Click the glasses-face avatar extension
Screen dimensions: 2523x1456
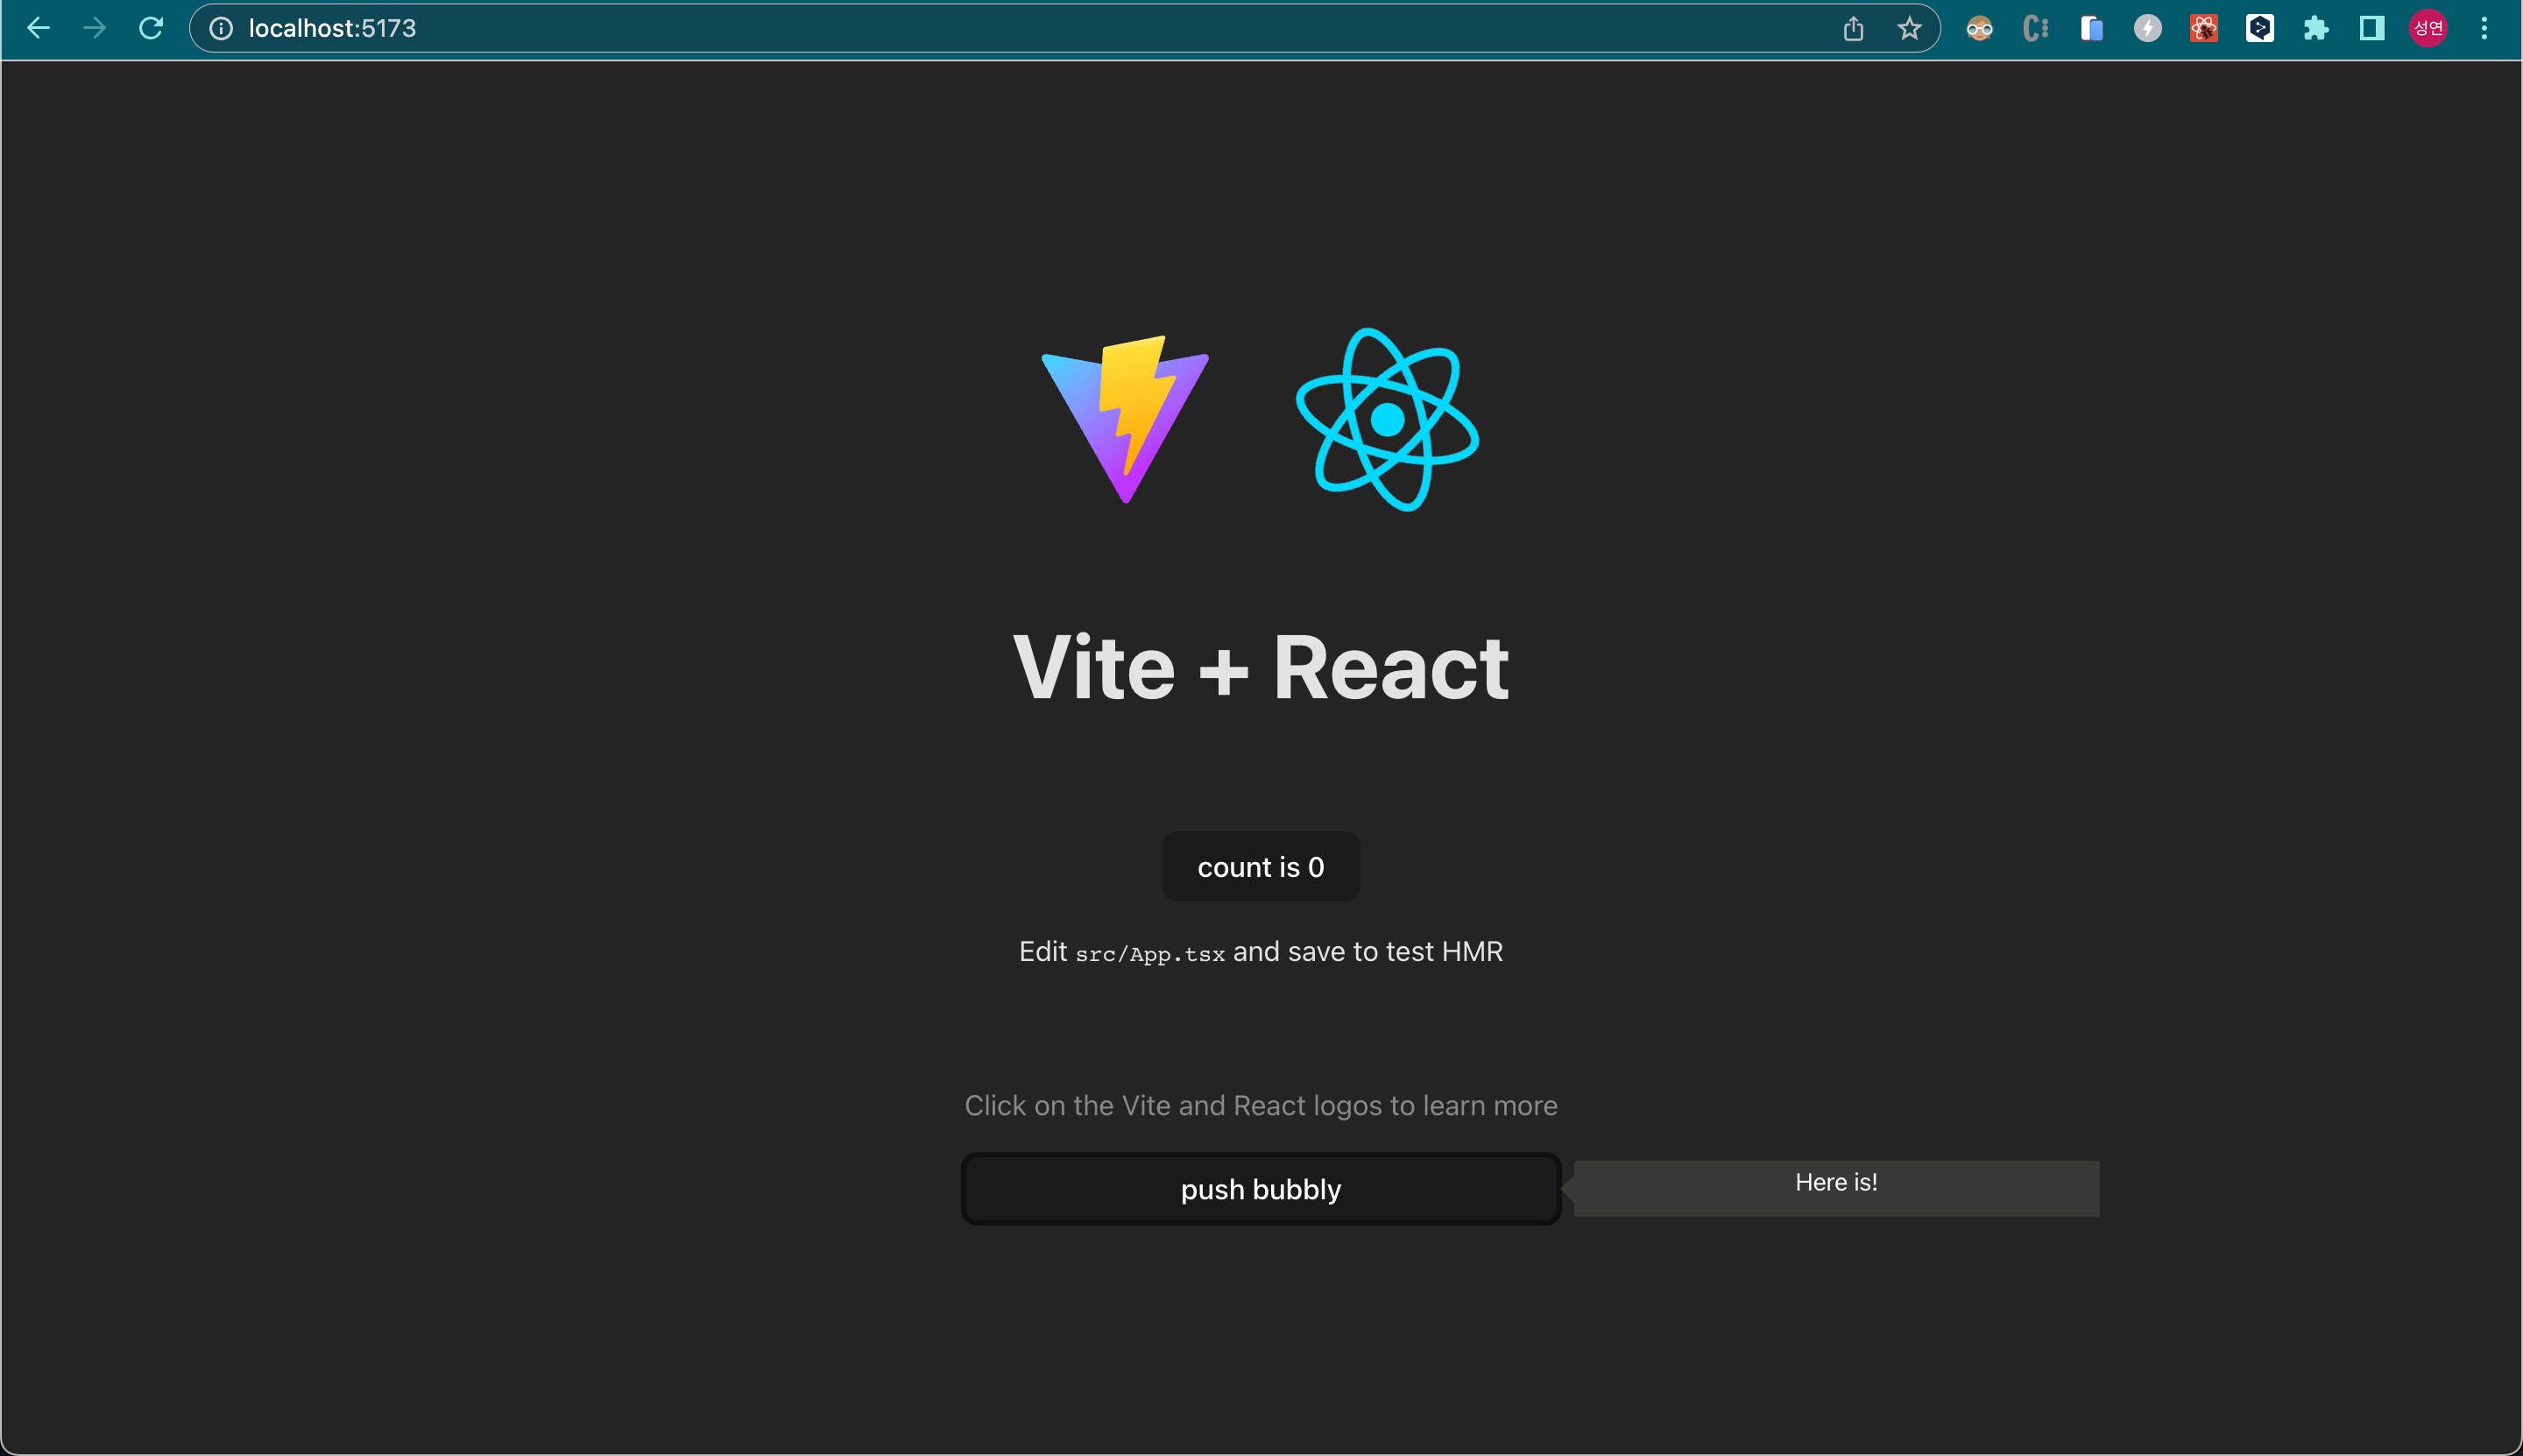[1979, 28]
